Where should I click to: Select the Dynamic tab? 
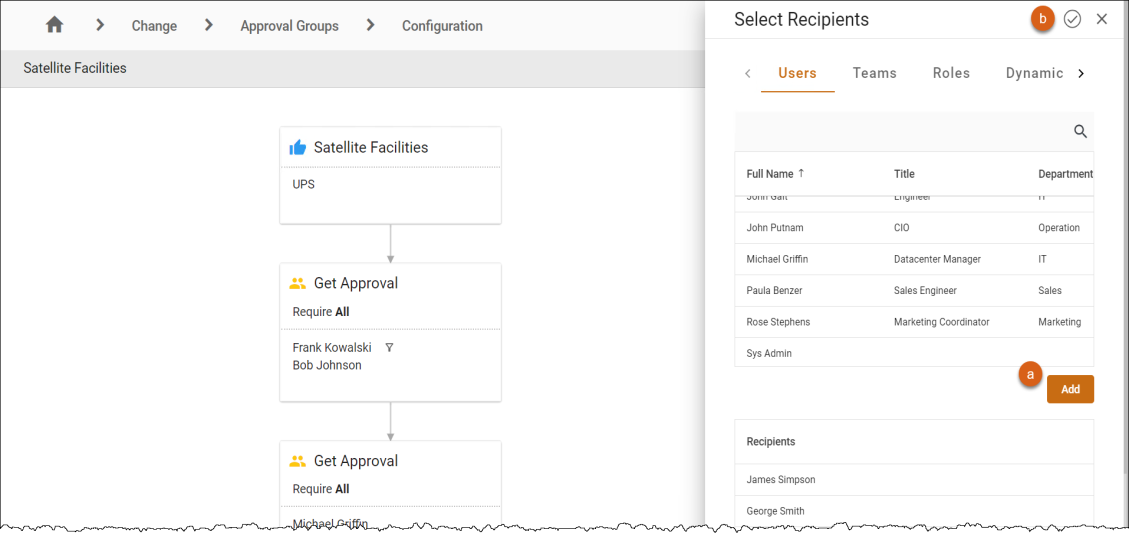pos(1034,73)
